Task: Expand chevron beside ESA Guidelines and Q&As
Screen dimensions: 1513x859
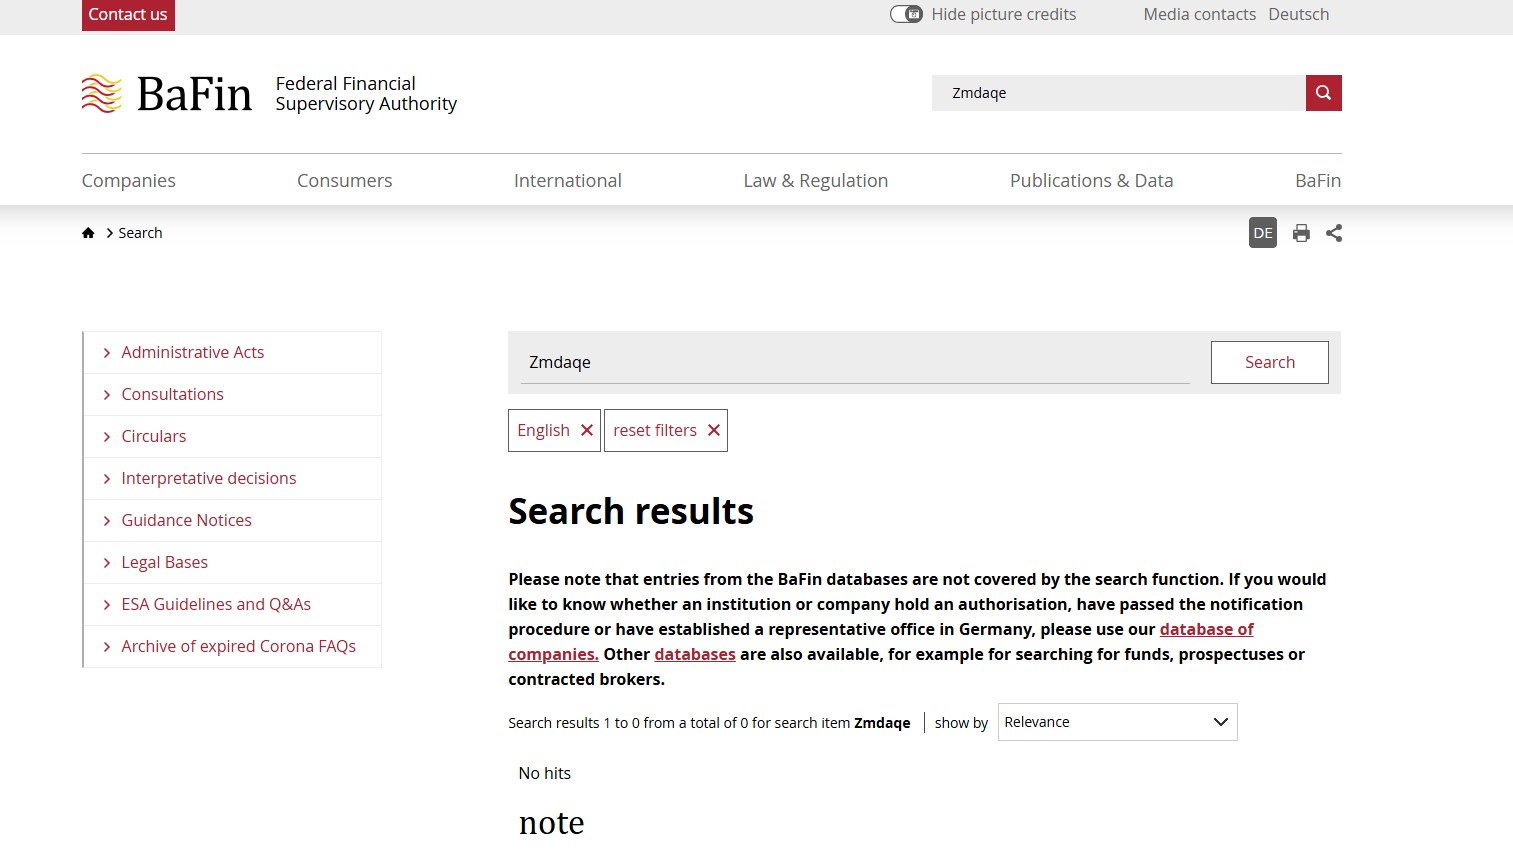Action: coord(107,605)
